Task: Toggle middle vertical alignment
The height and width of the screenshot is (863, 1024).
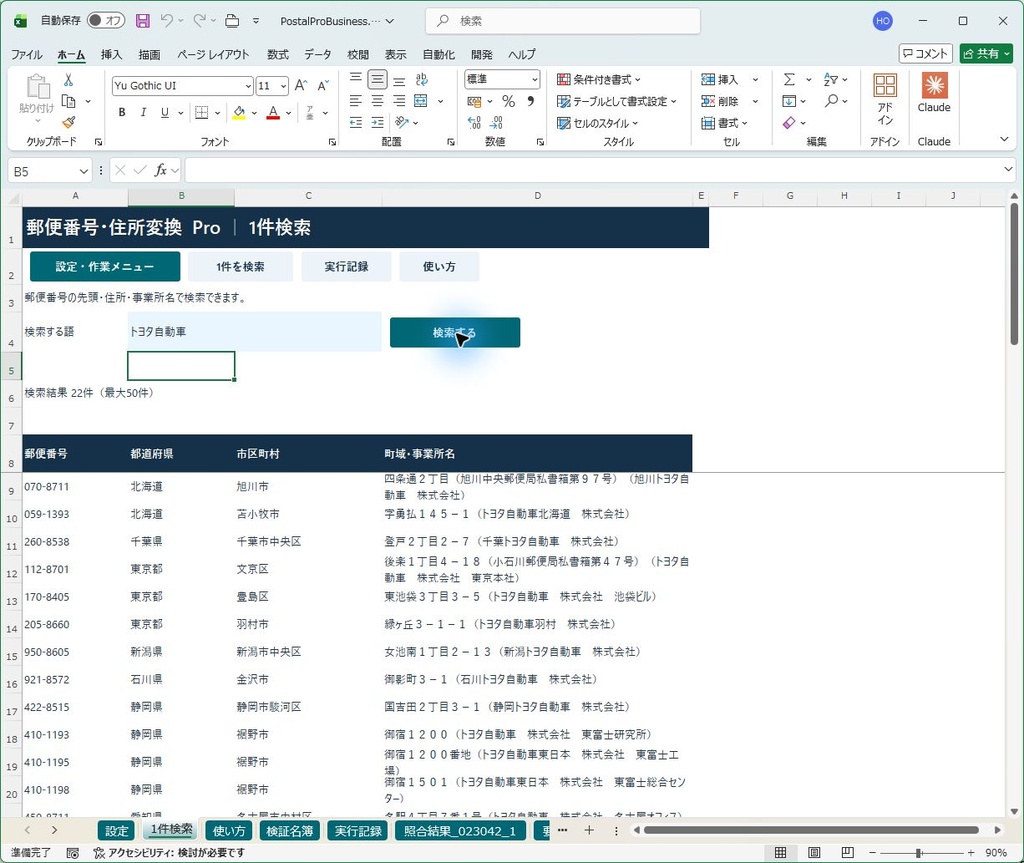Action: [377, 80]
